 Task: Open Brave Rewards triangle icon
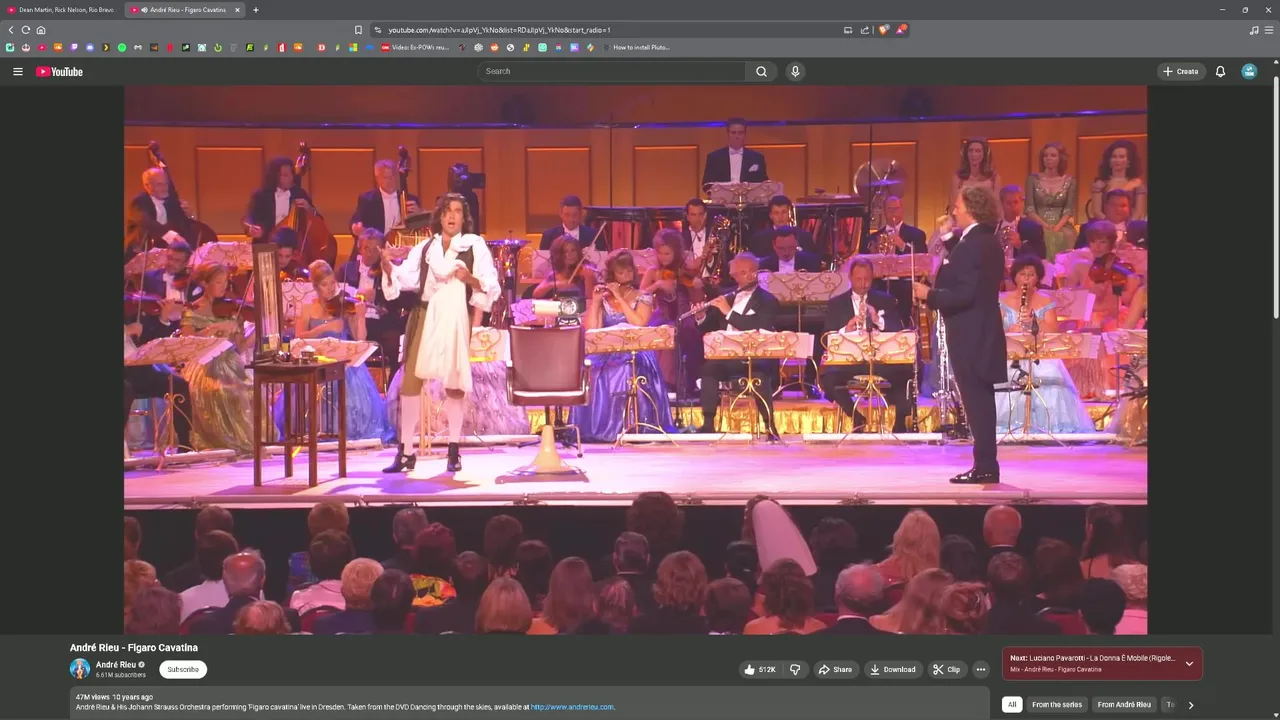point(901,30)
